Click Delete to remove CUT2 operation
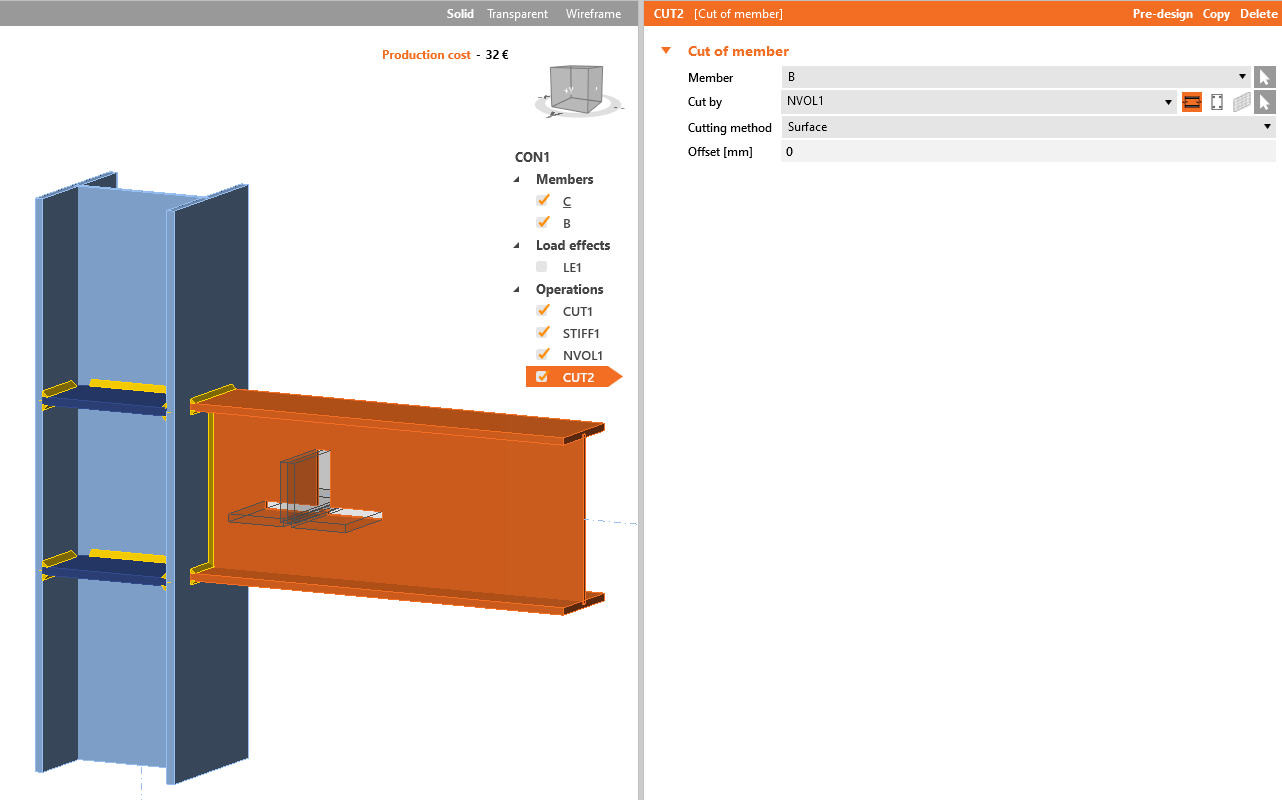The image size is (1282, 800). [x=1258, y=14]
